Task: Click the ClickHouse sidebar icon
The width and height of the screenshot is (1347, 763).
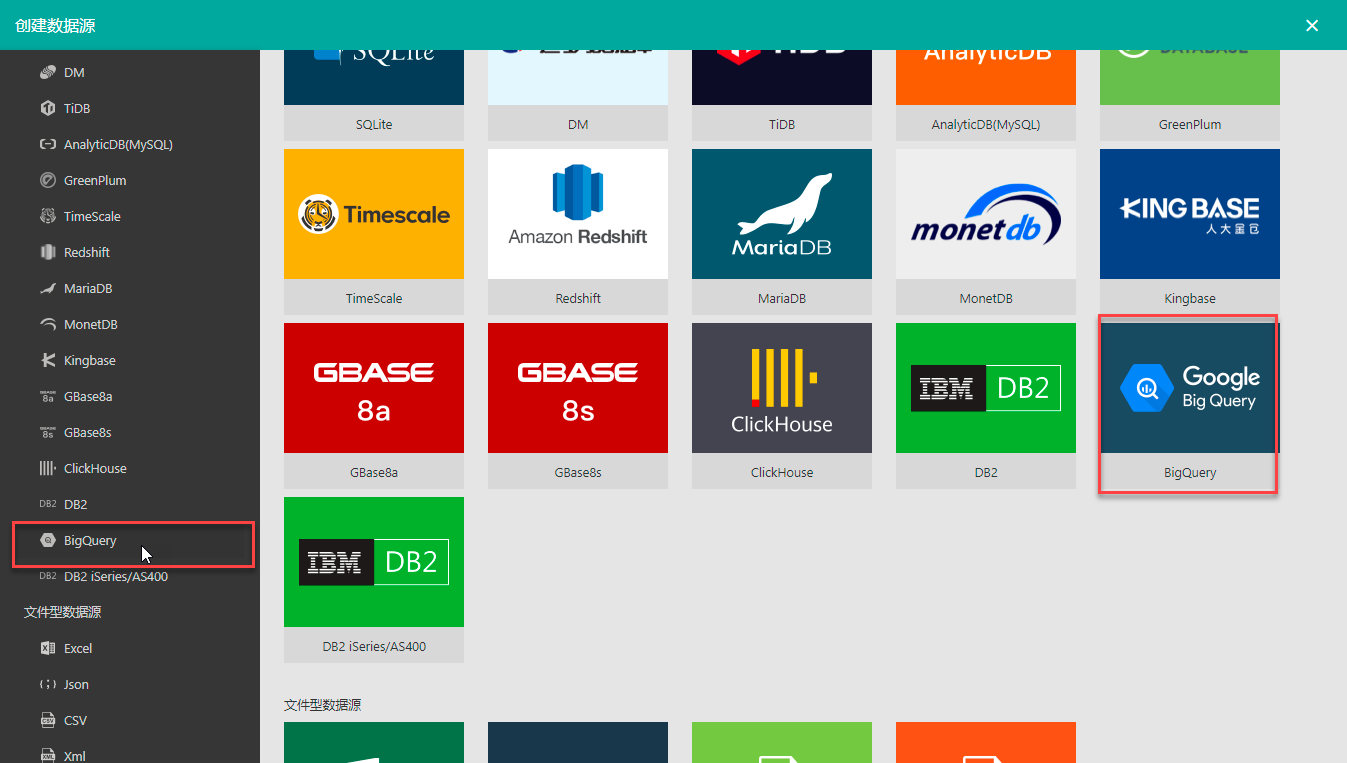Action: click(47, 469)
